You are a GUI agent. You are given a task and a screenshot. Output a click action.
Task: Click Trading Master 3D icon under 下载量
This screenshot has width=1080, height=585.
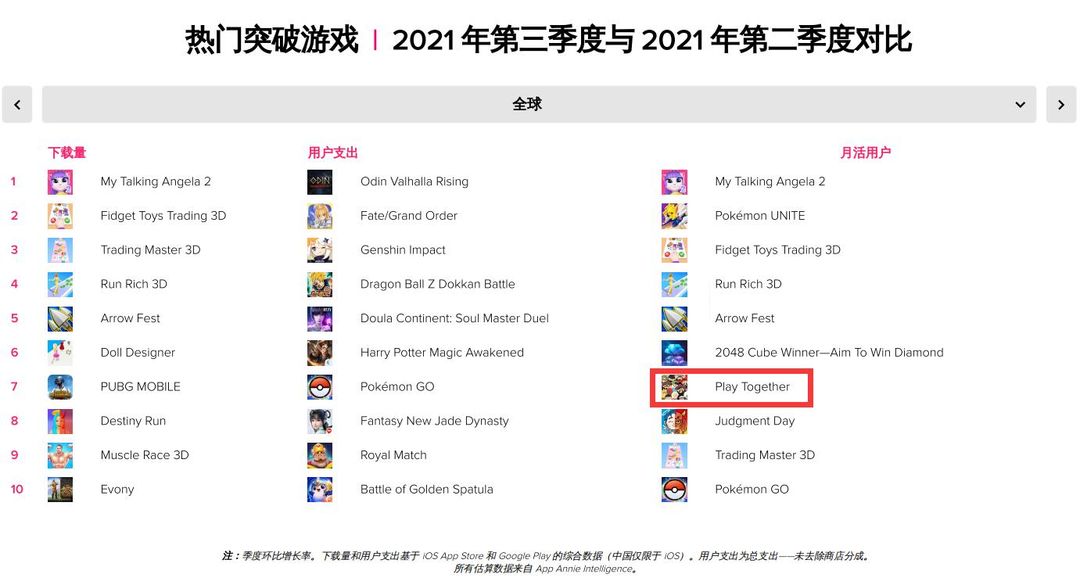60,250
